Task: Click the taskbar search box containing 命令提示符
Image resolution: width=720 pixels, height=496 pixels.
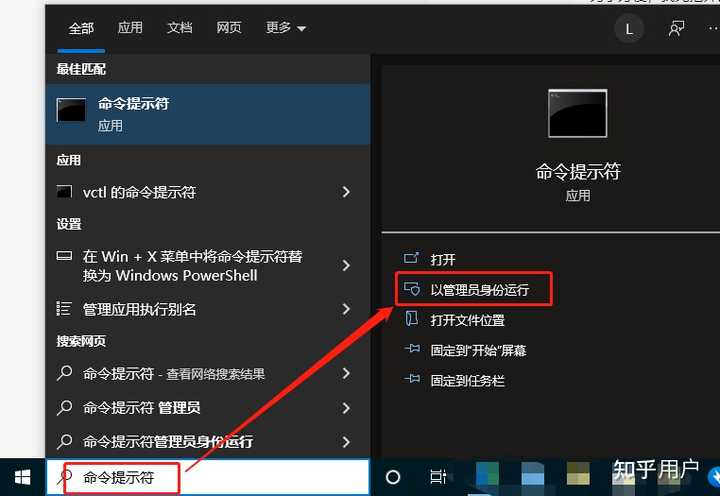Action: [x=208, y=477]
